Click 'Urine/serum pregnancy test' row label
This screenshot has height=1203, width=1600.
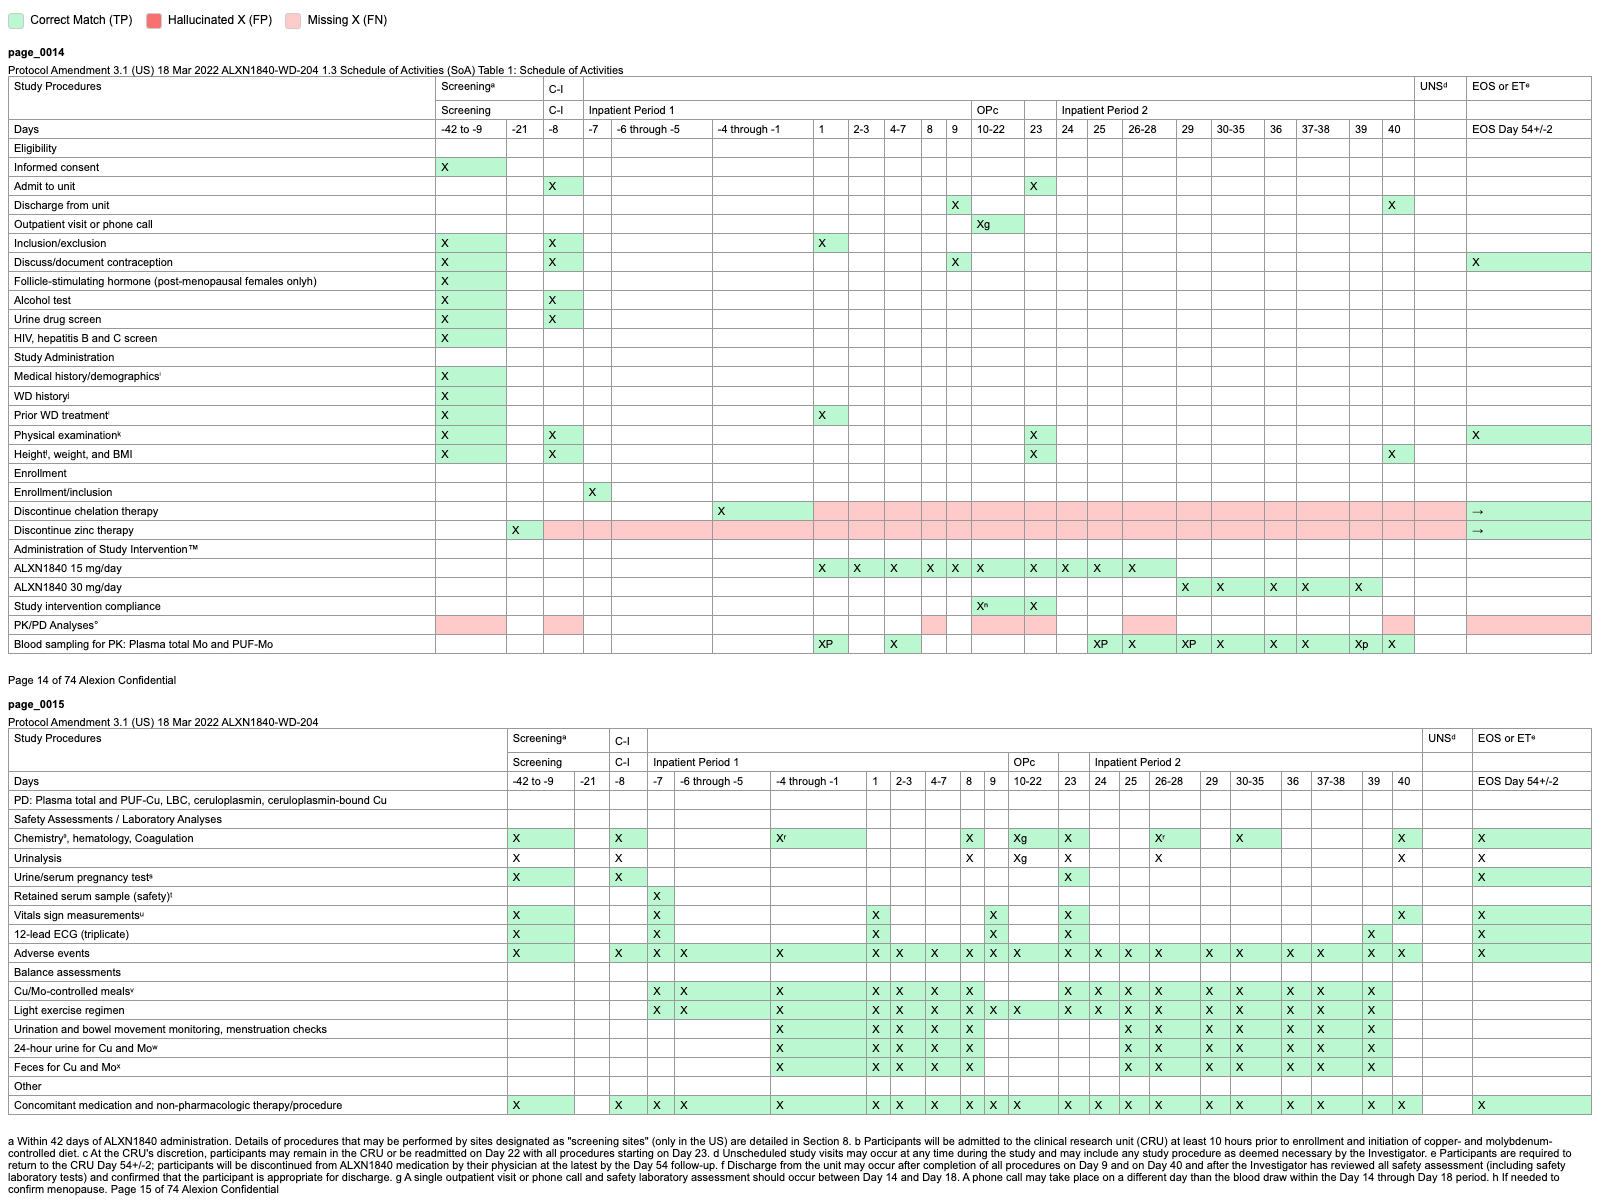click(83, 877)
